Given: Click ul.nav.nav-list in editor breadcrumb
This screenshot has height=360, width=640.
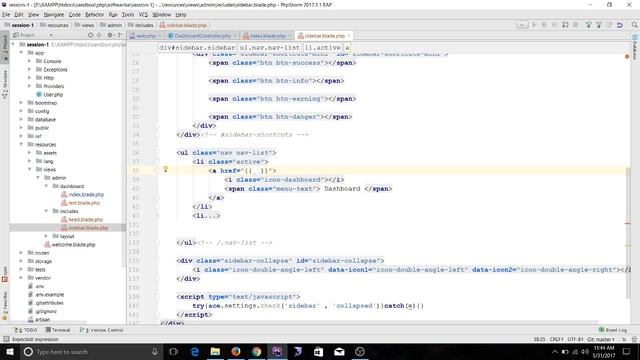Looking at the screenshot, I should 269,48.
